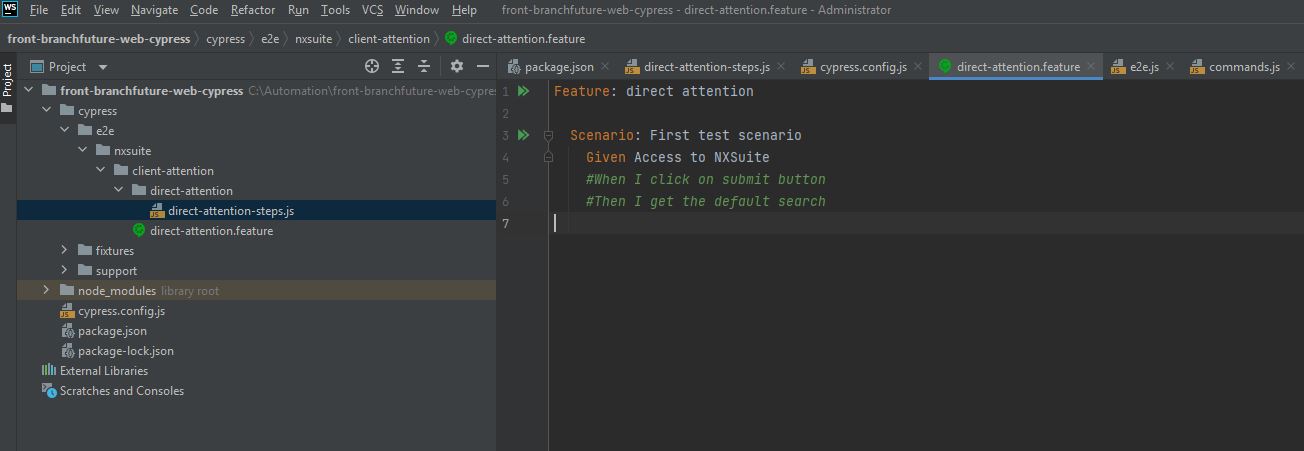Close the direct-attention-steps.js tab
The image size is (1304, 451).
point(781,68)
